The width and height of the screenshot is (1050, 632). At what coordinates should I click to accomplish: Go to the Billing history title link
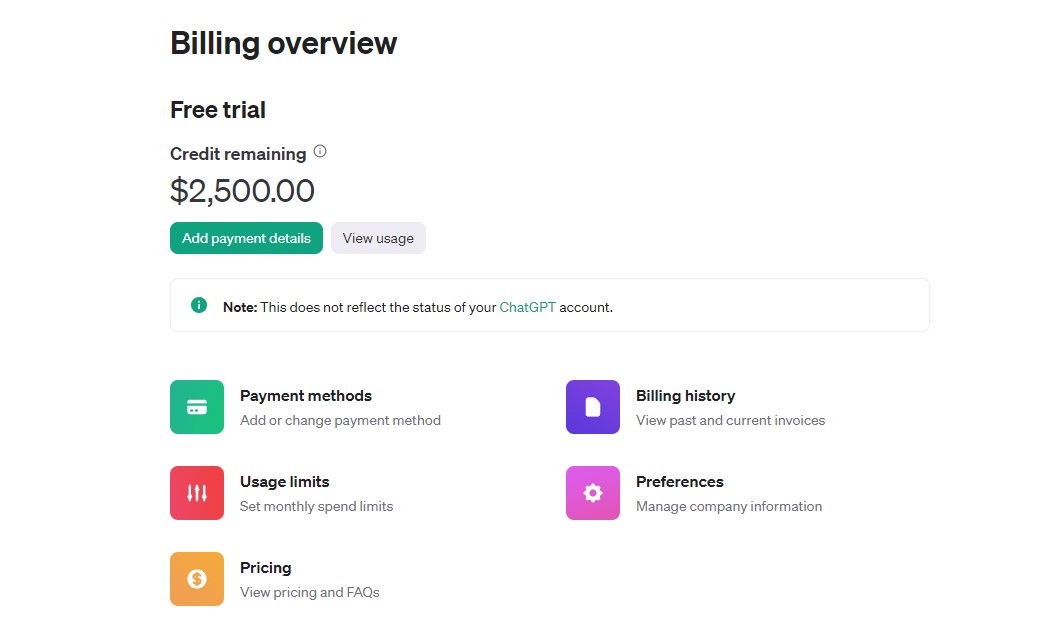point(685,396)
